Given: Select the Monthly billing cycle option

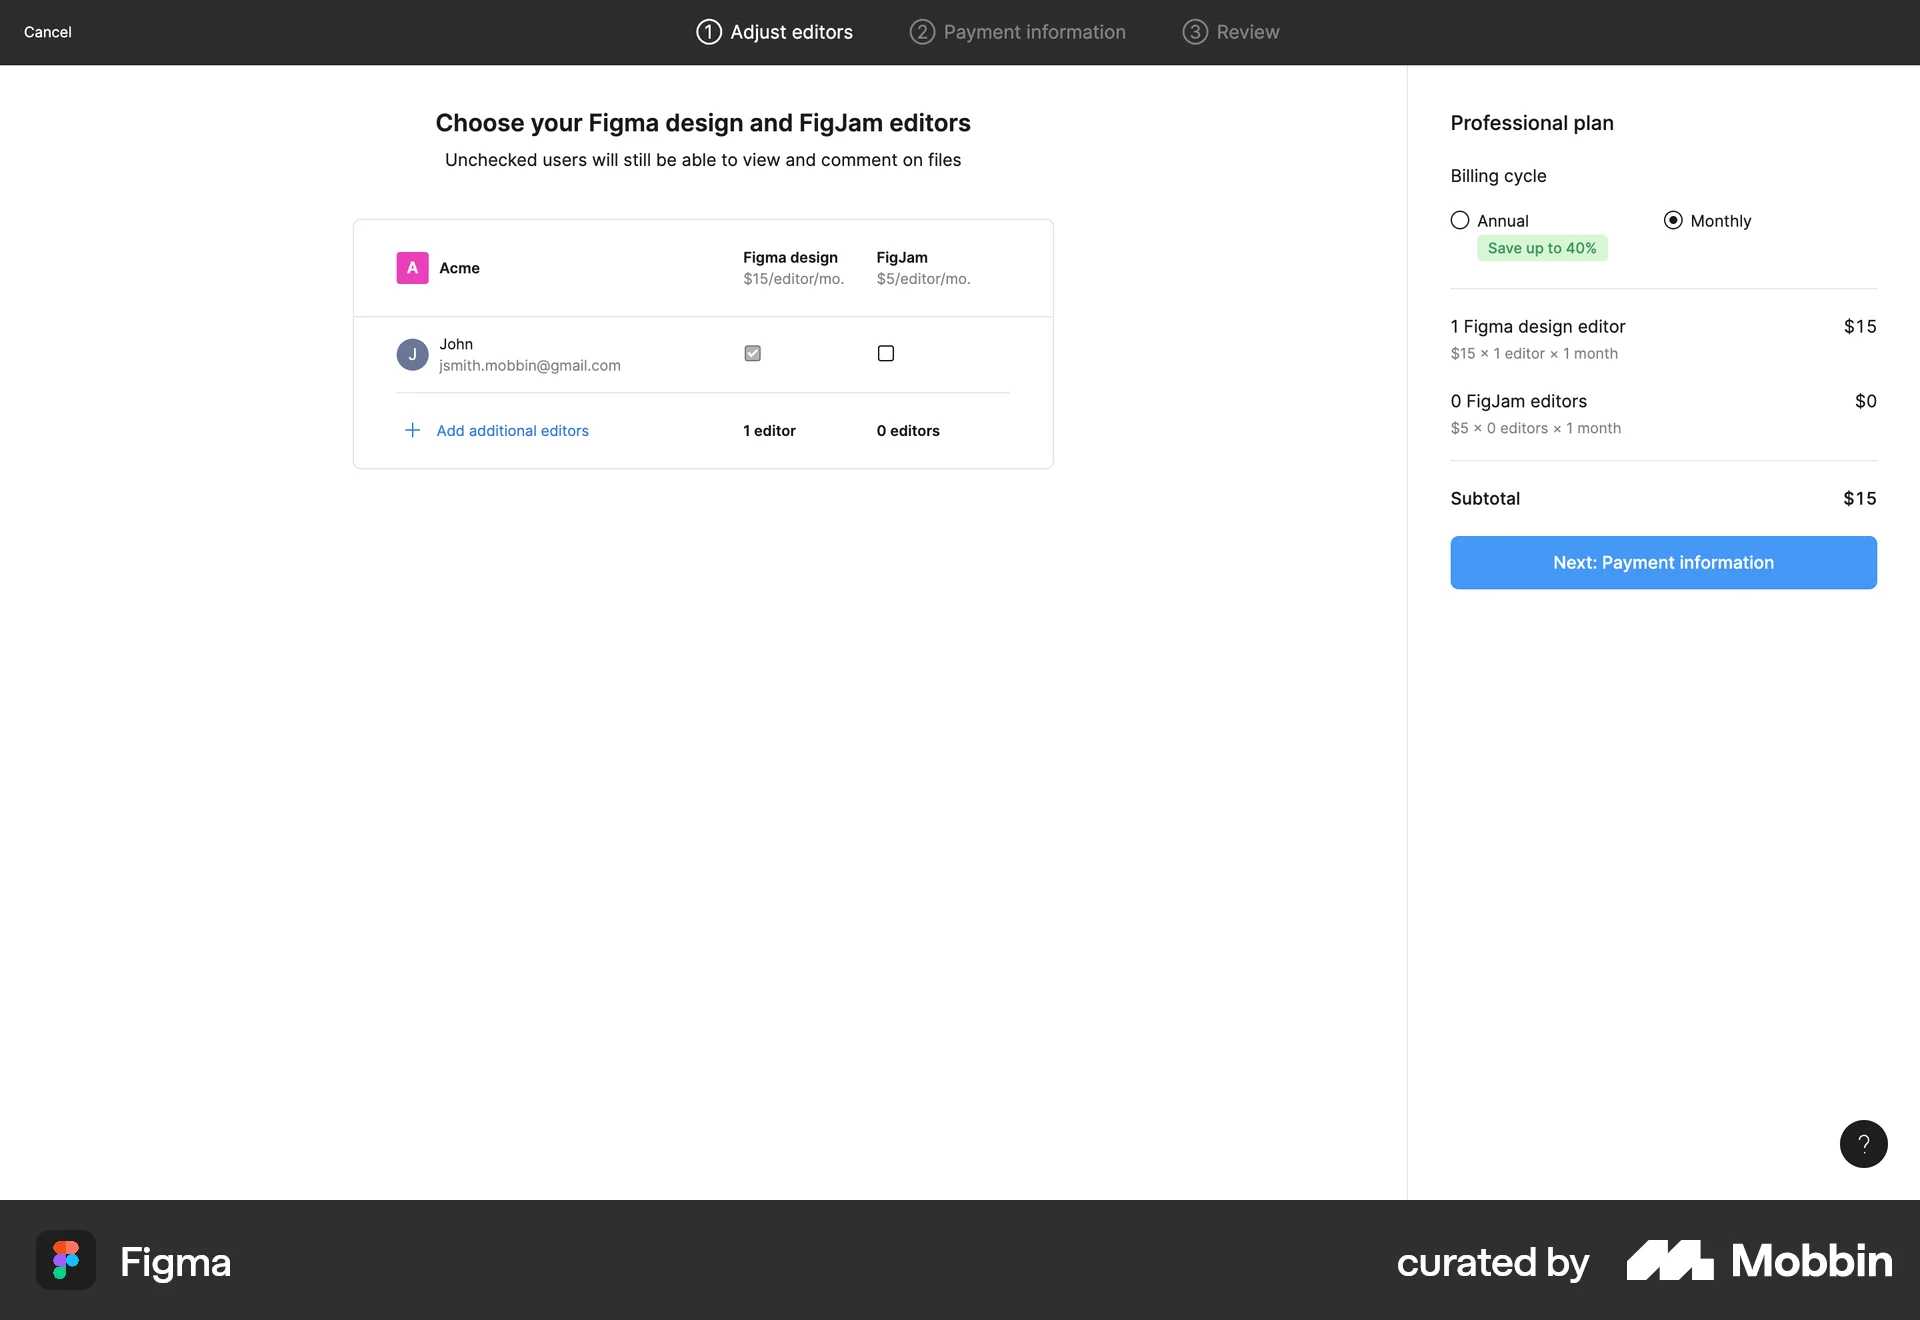Looking at the screenshot, I should [1672, 220].
